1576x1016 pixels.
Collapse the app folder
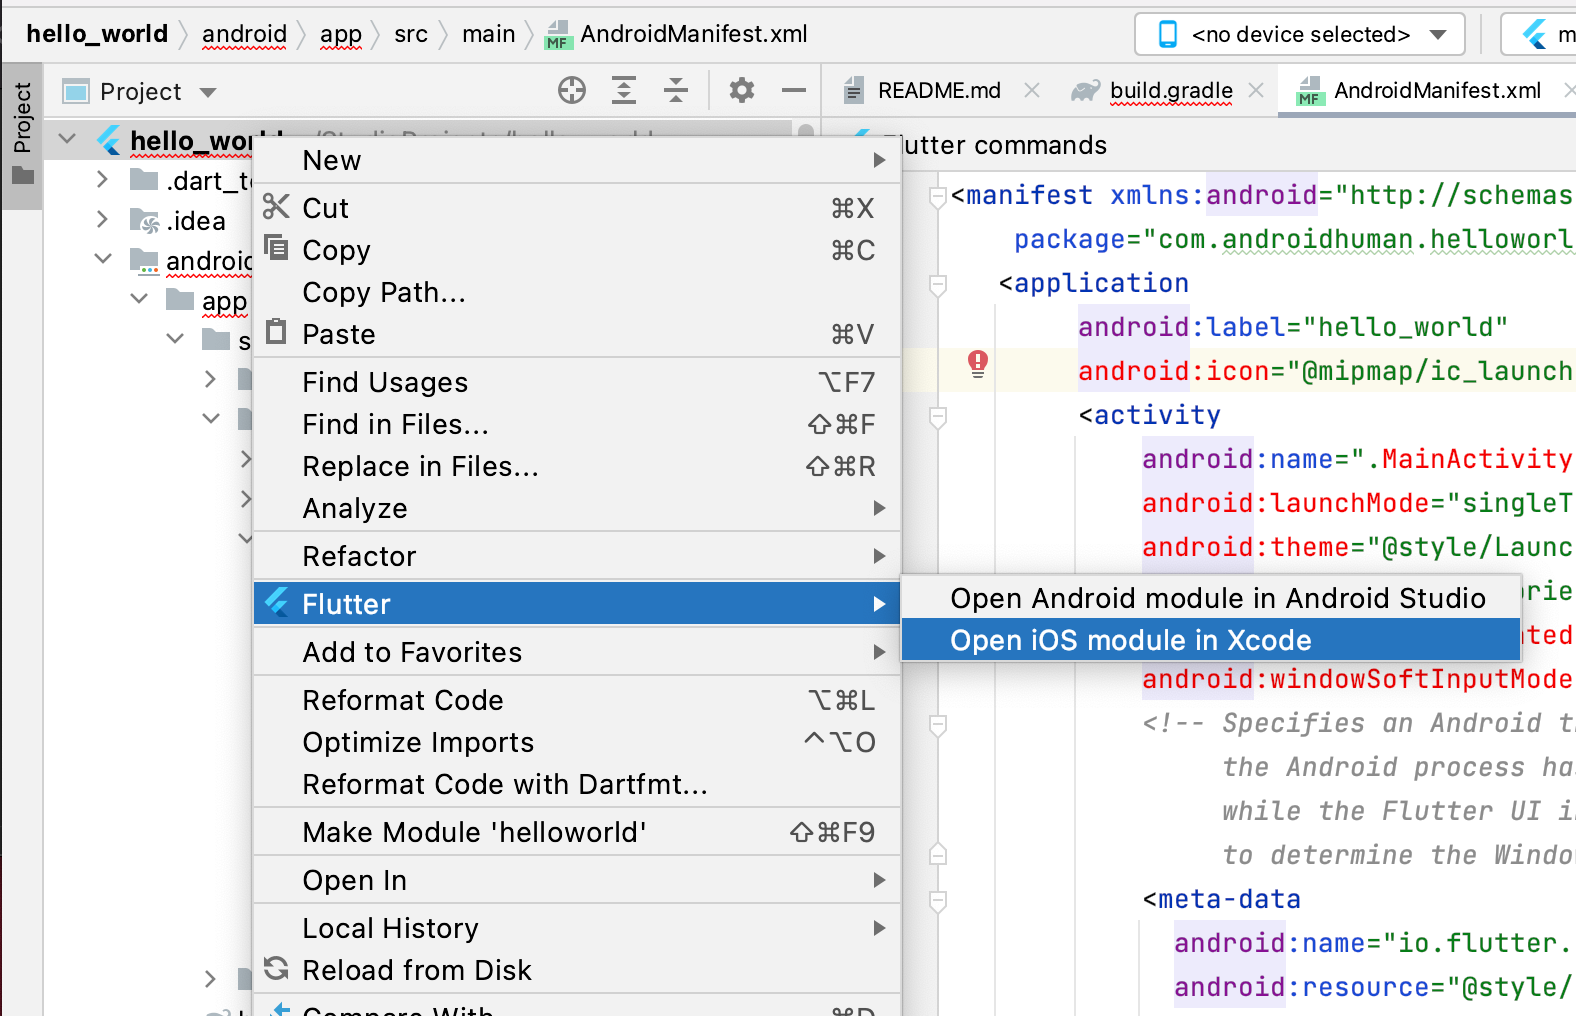click(139, 299)
